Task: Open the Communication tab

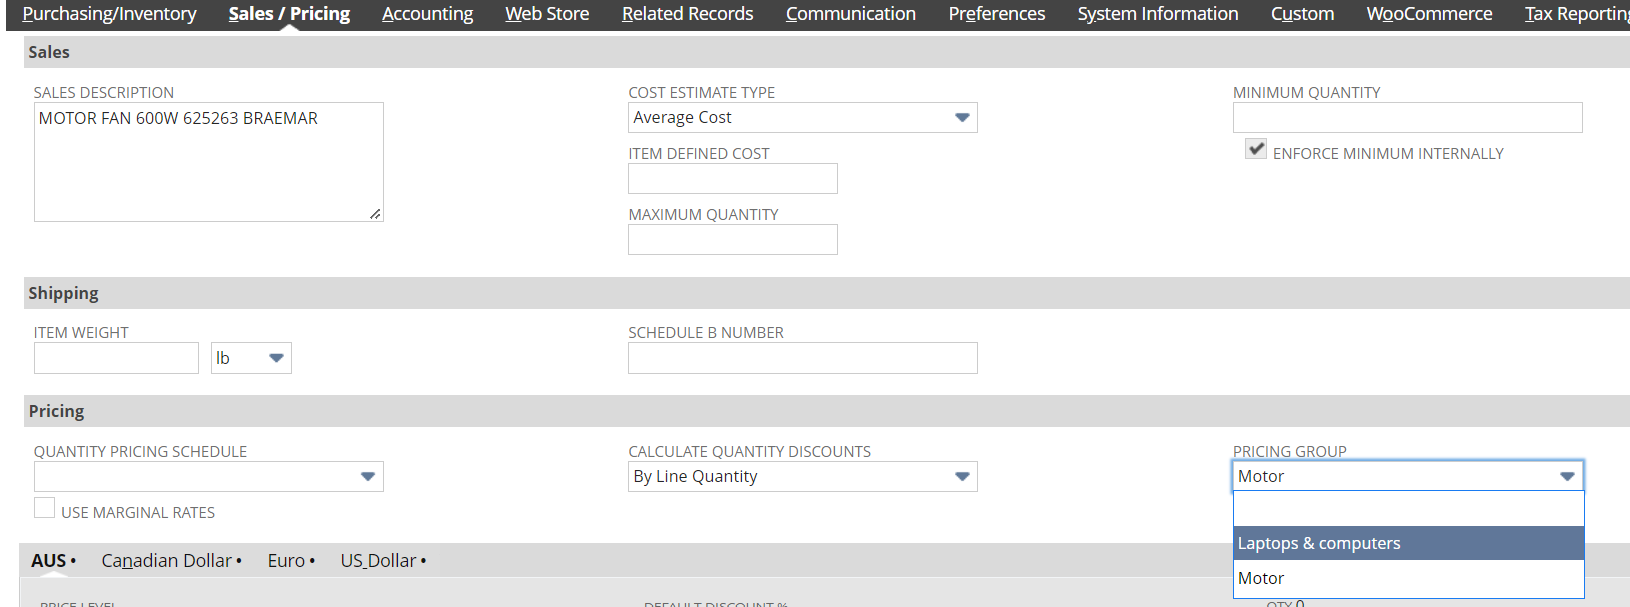Action: click(x=851, y=14)
